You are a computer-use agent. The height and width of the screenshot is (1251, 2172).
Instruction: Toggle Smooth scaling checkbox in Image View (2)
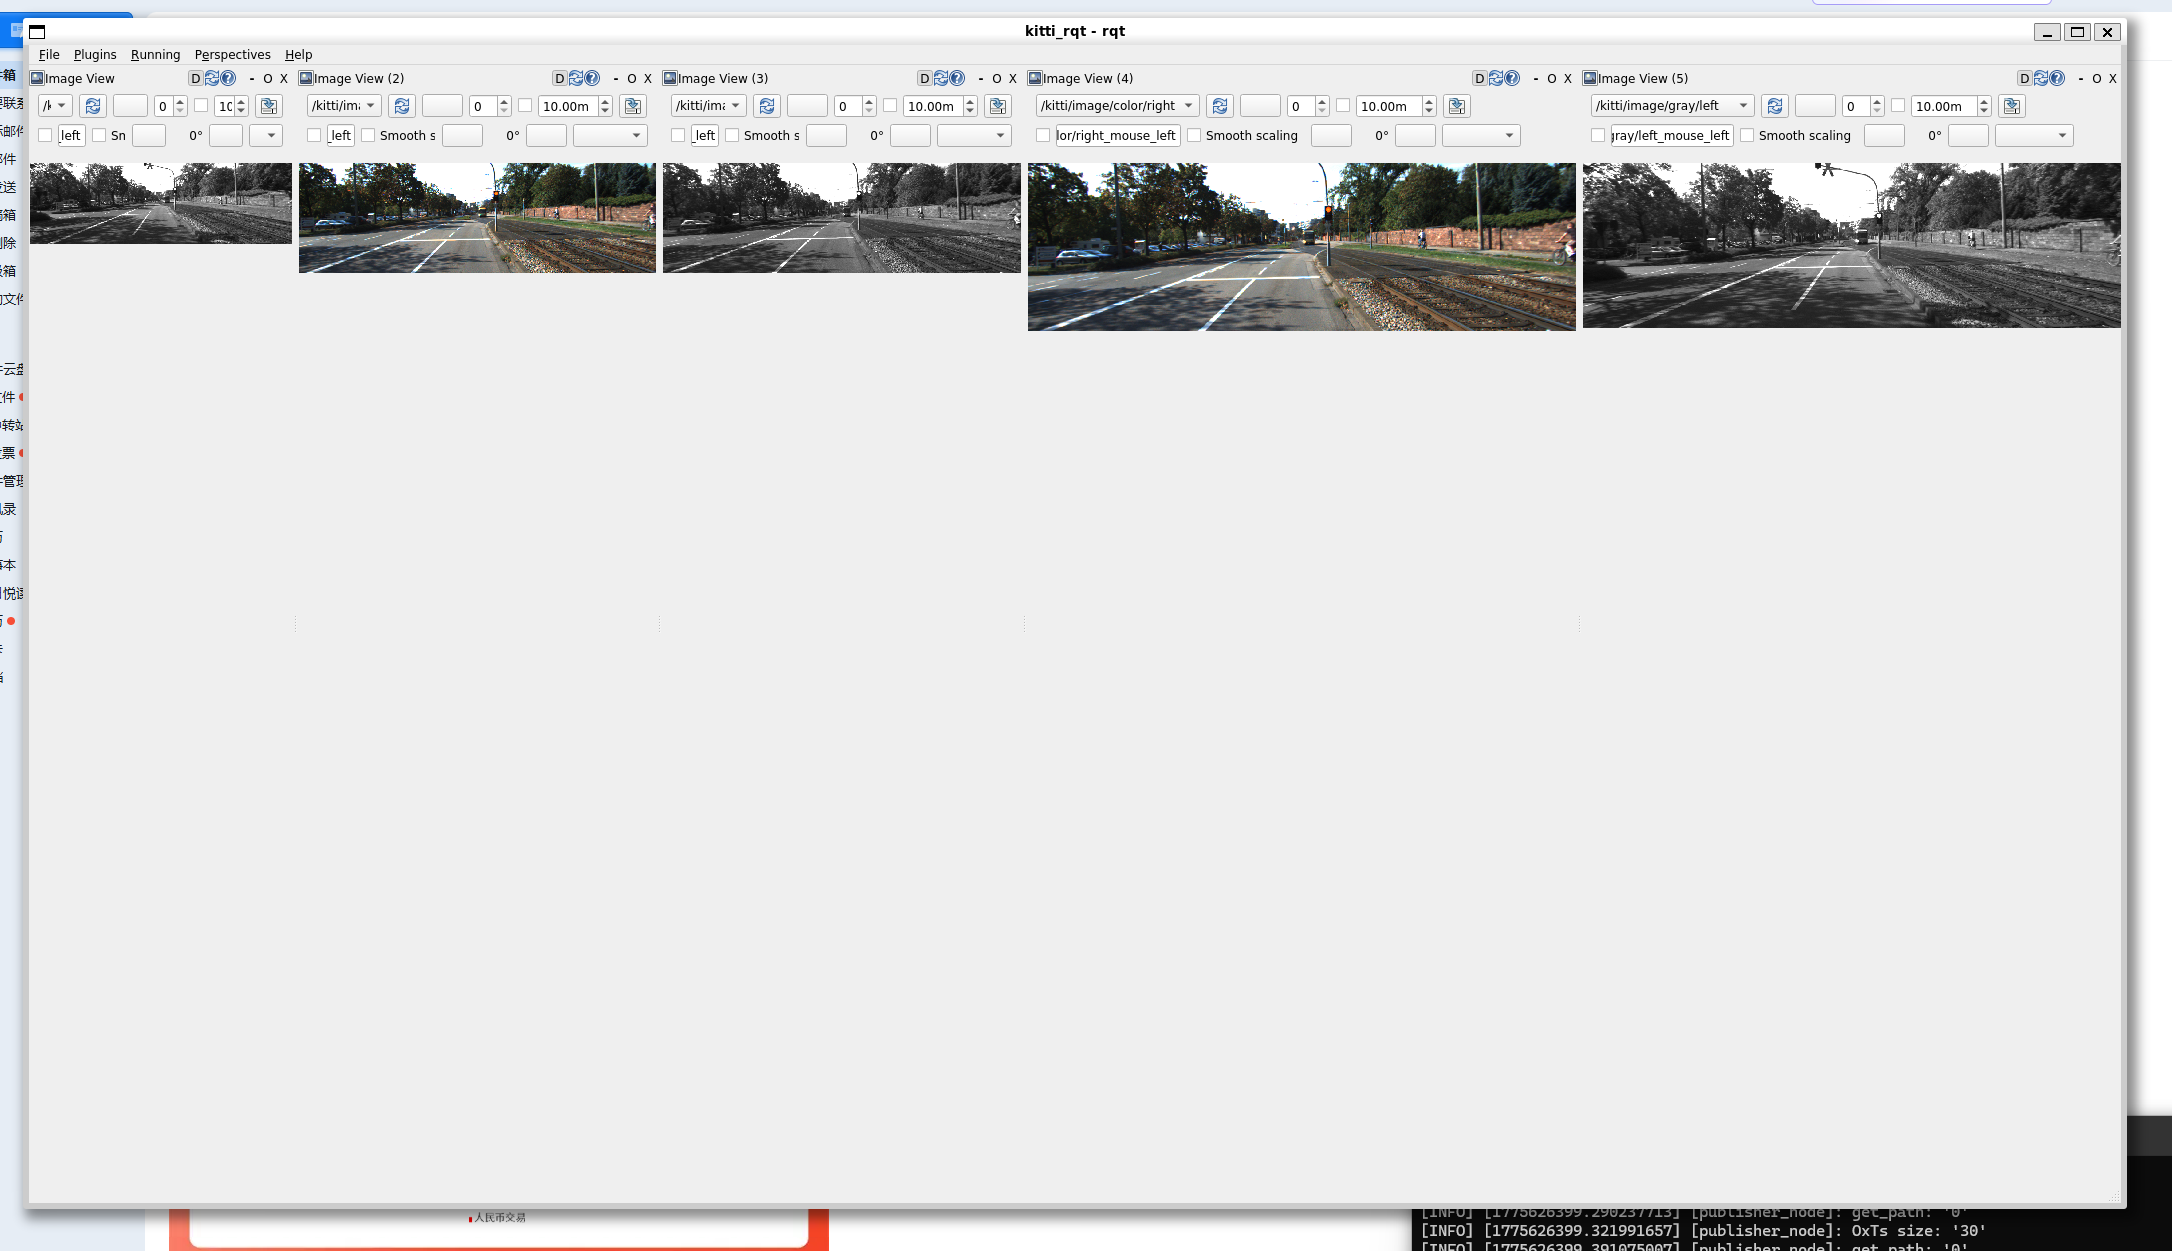[368, 135]
